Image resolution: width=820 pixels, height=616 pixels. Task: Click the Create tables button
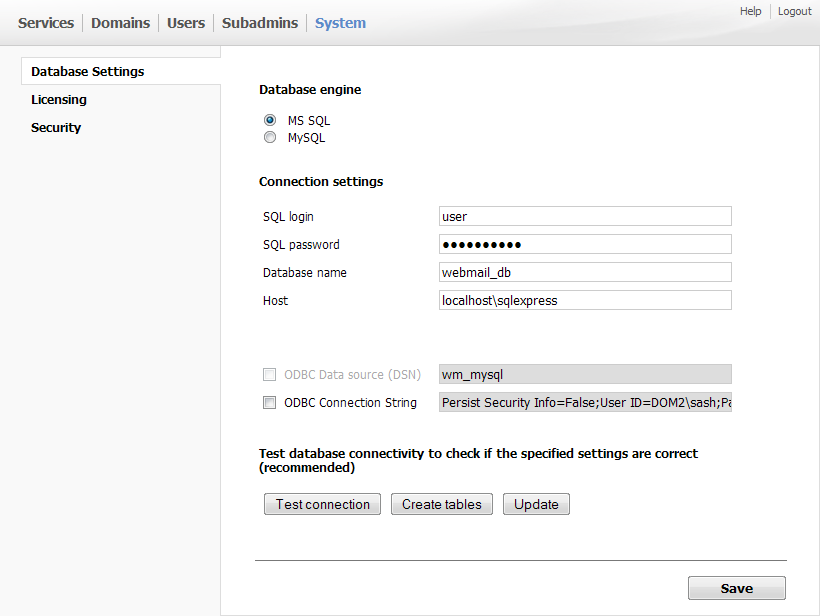click(442, 504)
